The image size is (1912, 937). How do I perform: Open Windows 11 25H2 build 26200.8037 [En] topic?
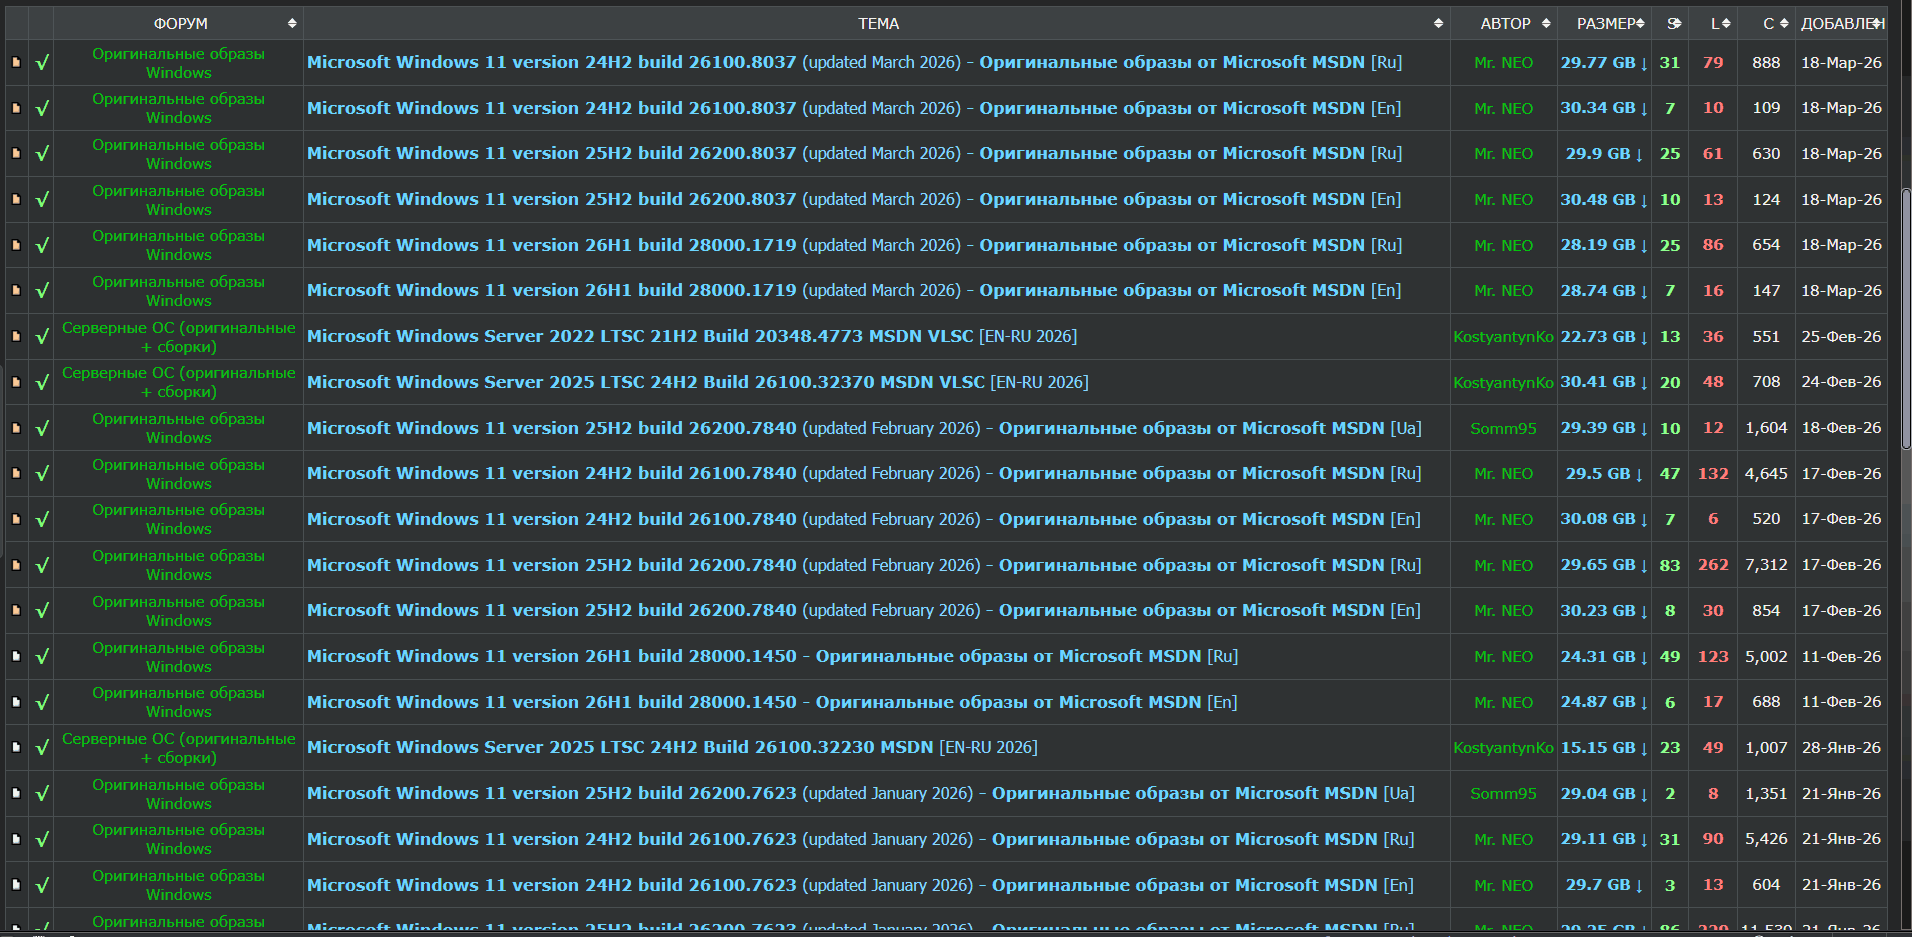tap(854, 199)
